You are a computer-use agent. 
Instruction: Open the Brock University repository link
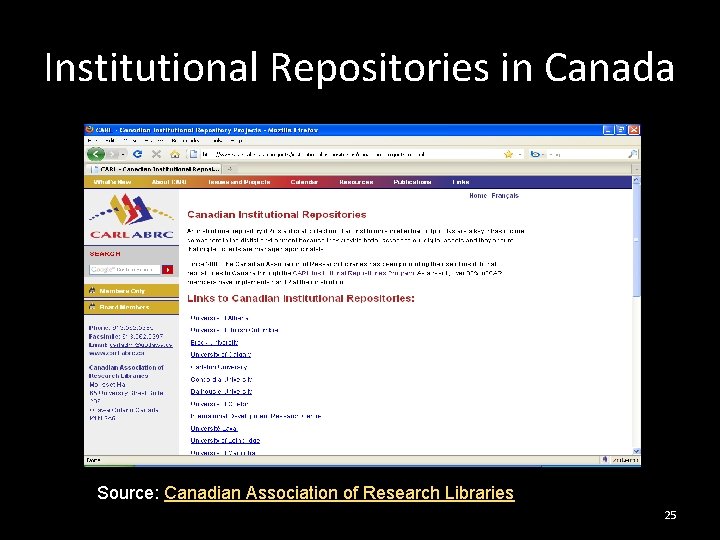coord(214,343)
